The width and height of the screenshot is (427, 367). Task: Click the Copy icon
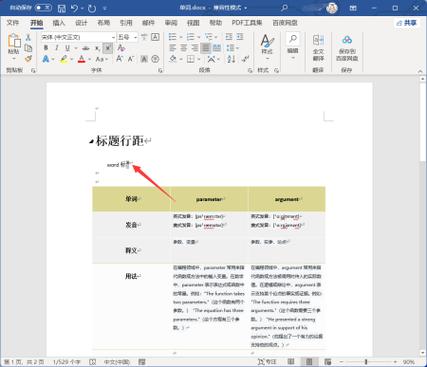pos(28,48)
